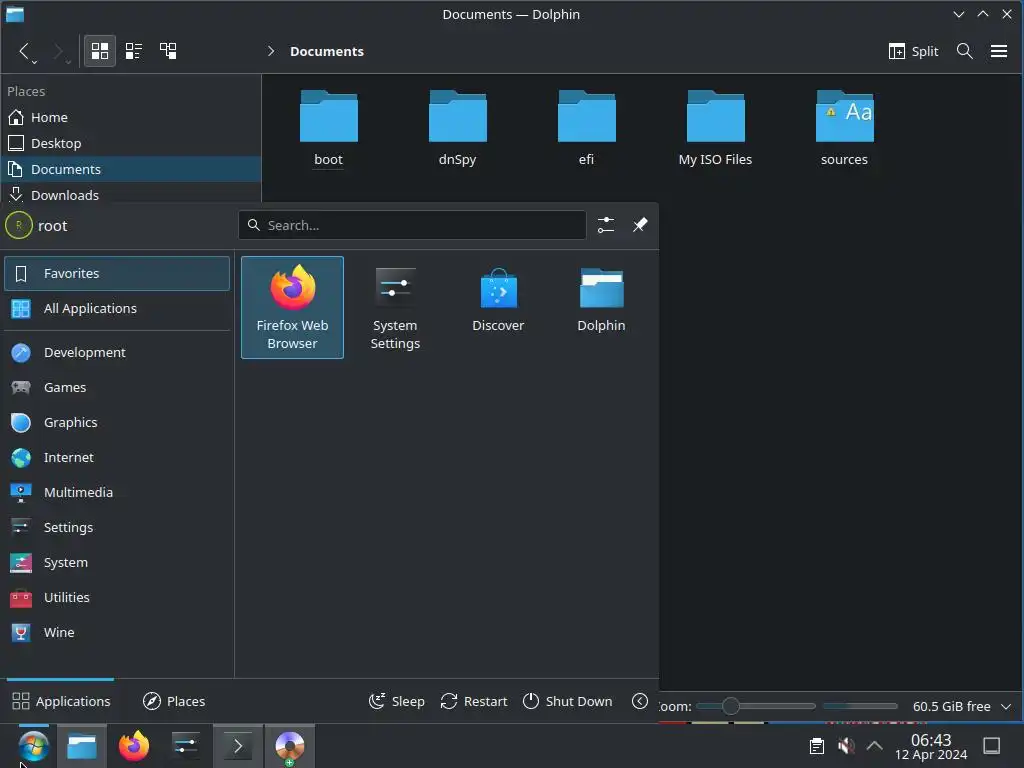The height and width of the screenshot is (768, 1024).
Task: Open the clock showing 06:43
Action: click(931, 746)
